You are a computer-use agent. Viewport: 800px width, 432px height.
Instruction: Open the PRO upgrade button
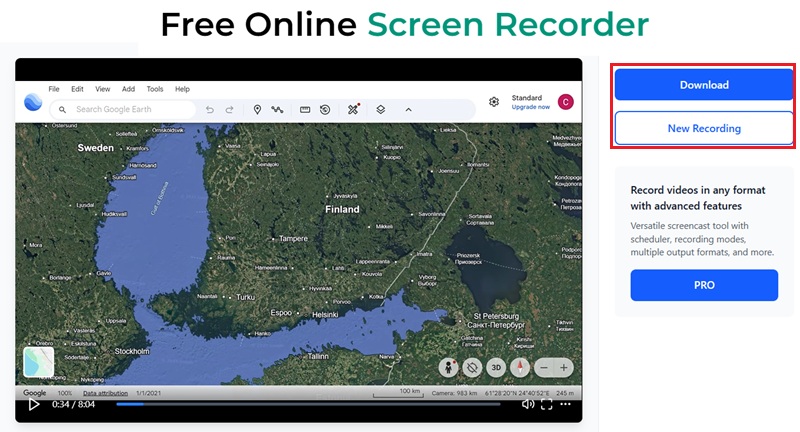click(704, 285)
